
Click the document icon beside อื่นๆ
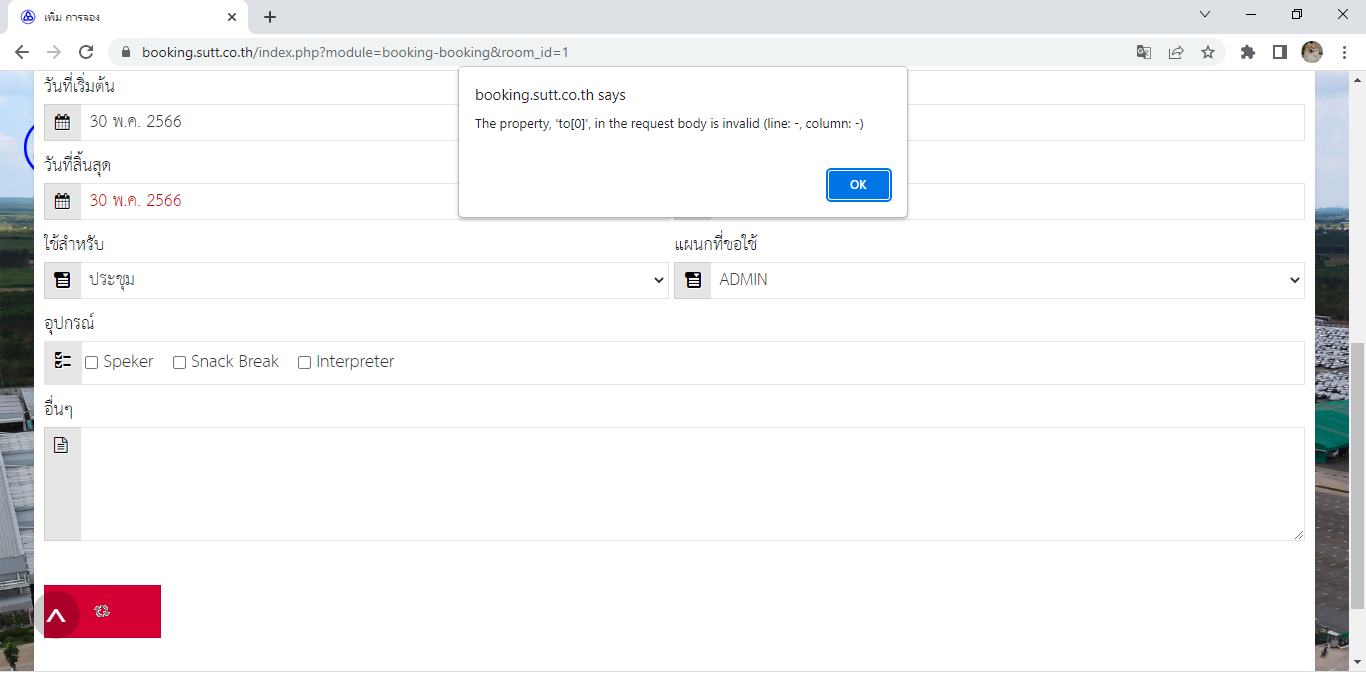[61, 445]
